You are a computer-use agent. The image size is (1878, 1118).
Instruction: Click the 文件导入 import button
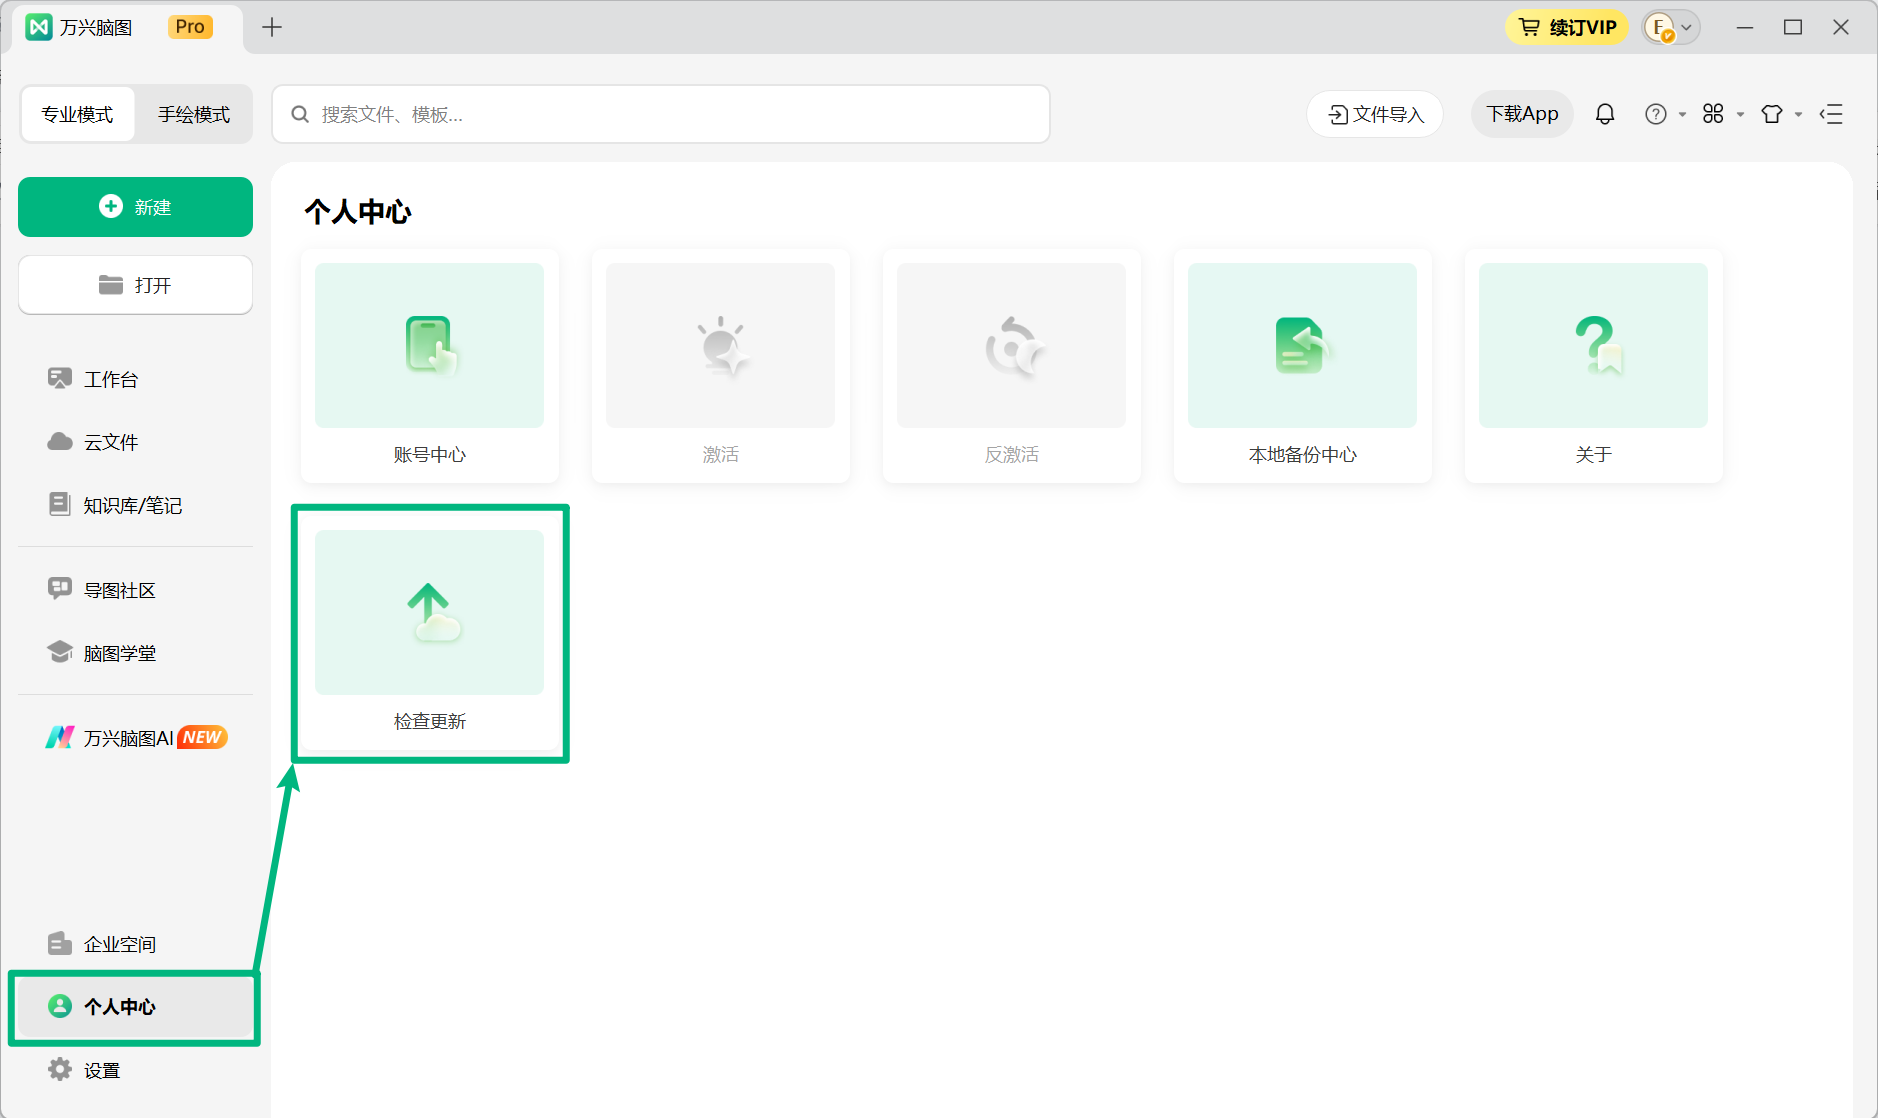click(1375, 114)
